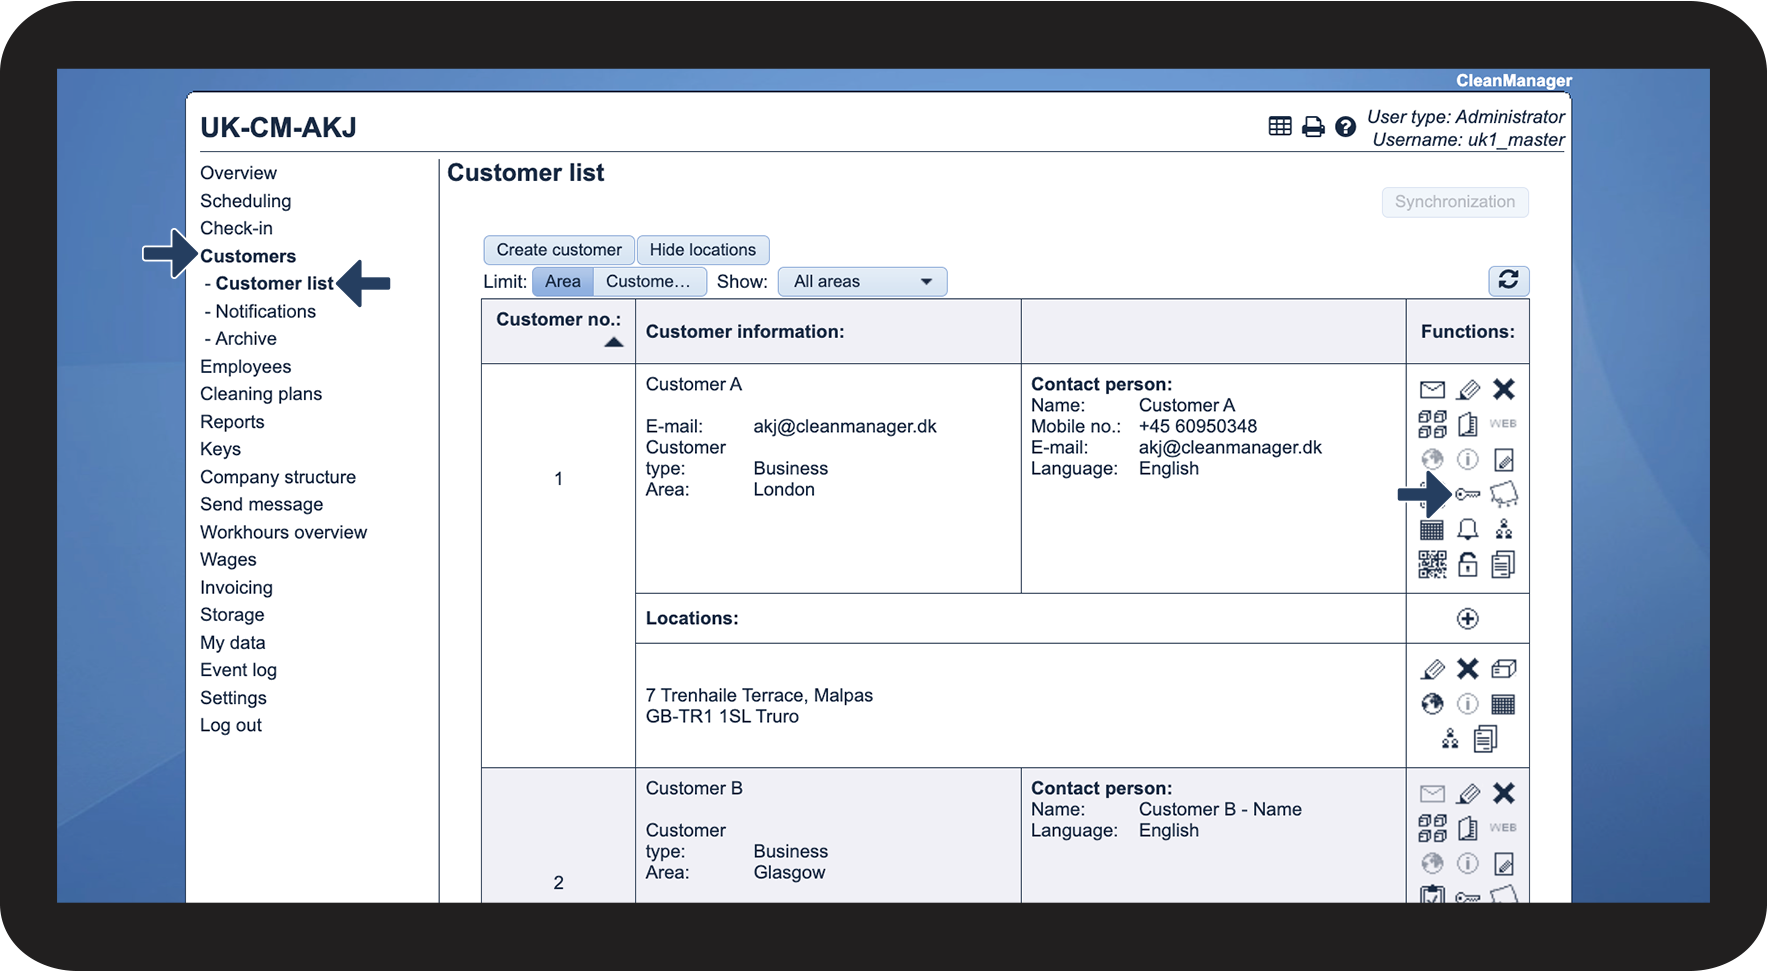Go to Employees in the sidebar

[x=245, y=366]
